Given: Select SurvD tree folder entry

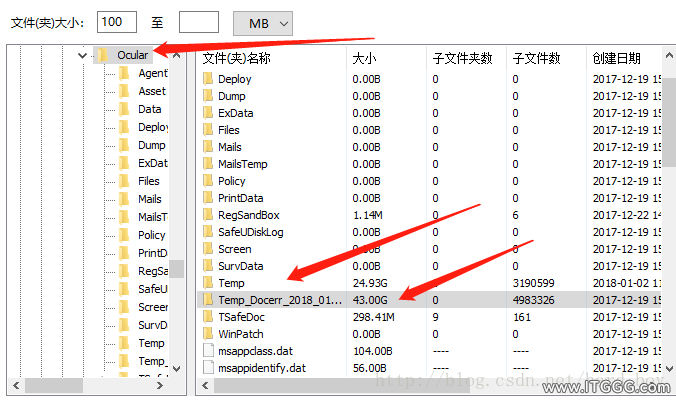Looking at the screenshot, I should 152,325.
